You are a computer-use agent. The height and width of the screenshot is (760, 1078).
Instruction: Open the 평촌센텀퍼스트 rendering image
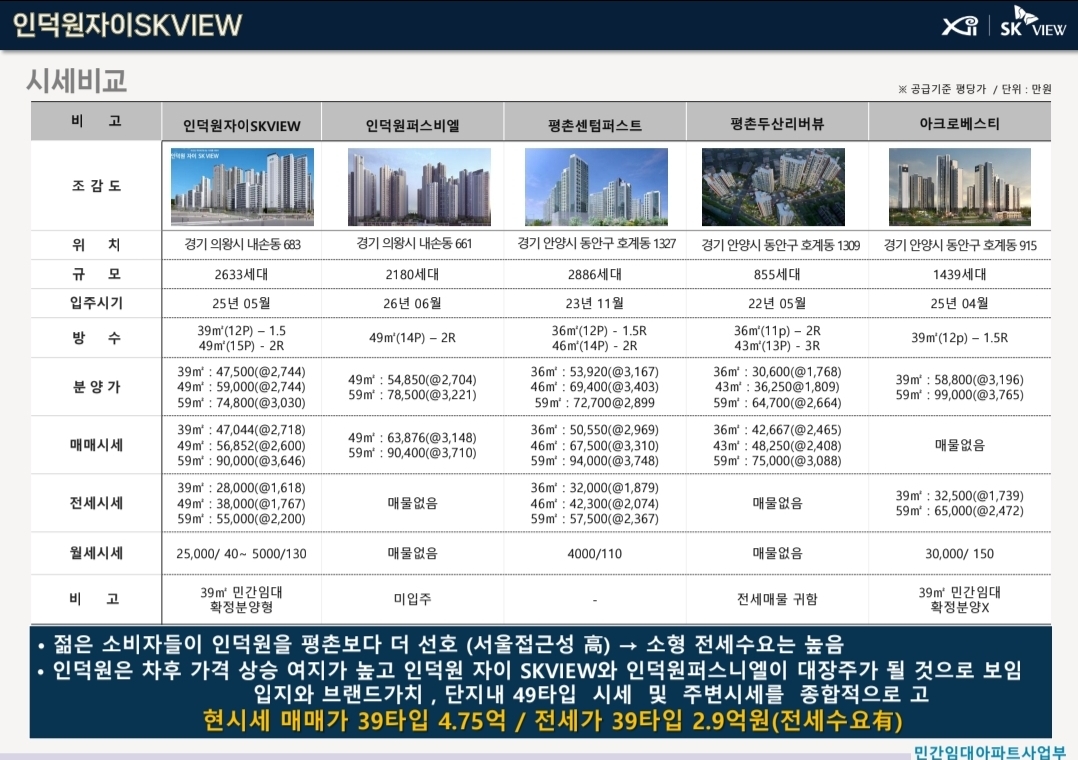coord(596,186)
